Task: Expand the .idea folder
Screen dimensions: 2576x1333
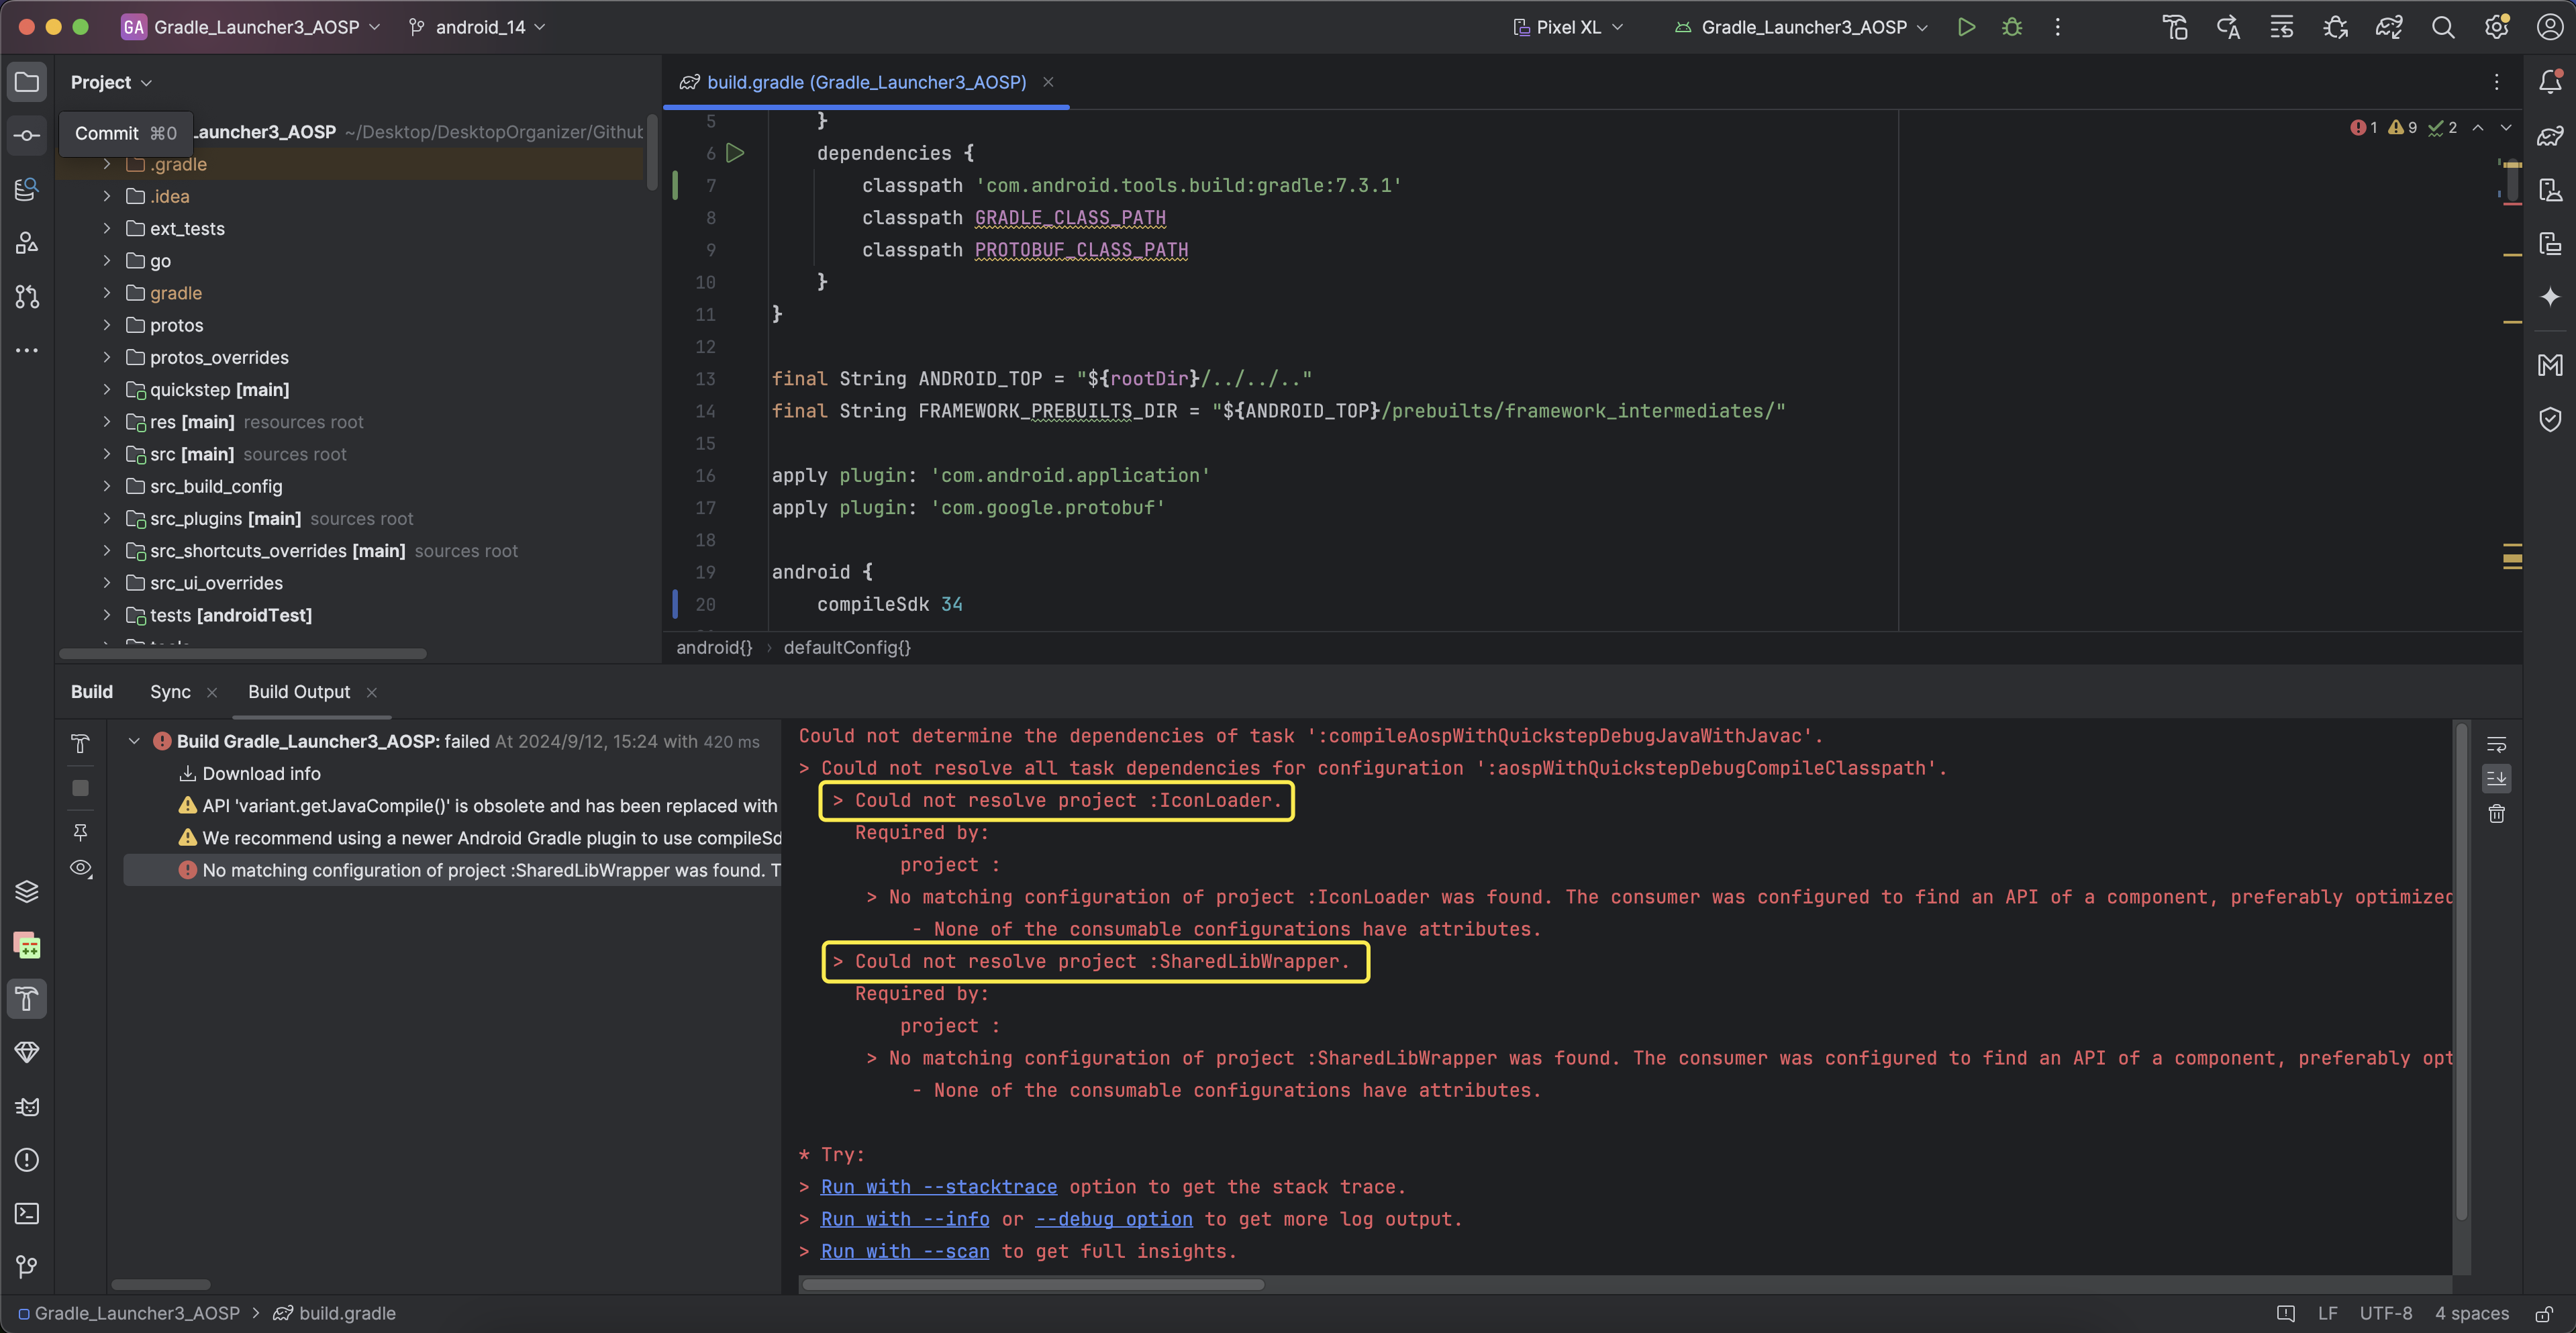Action: click(107, 196)
